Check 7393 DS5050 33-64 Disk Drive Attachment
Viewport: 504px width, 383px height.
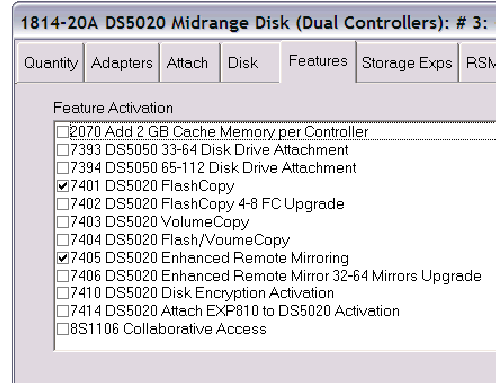coord(63,150)
